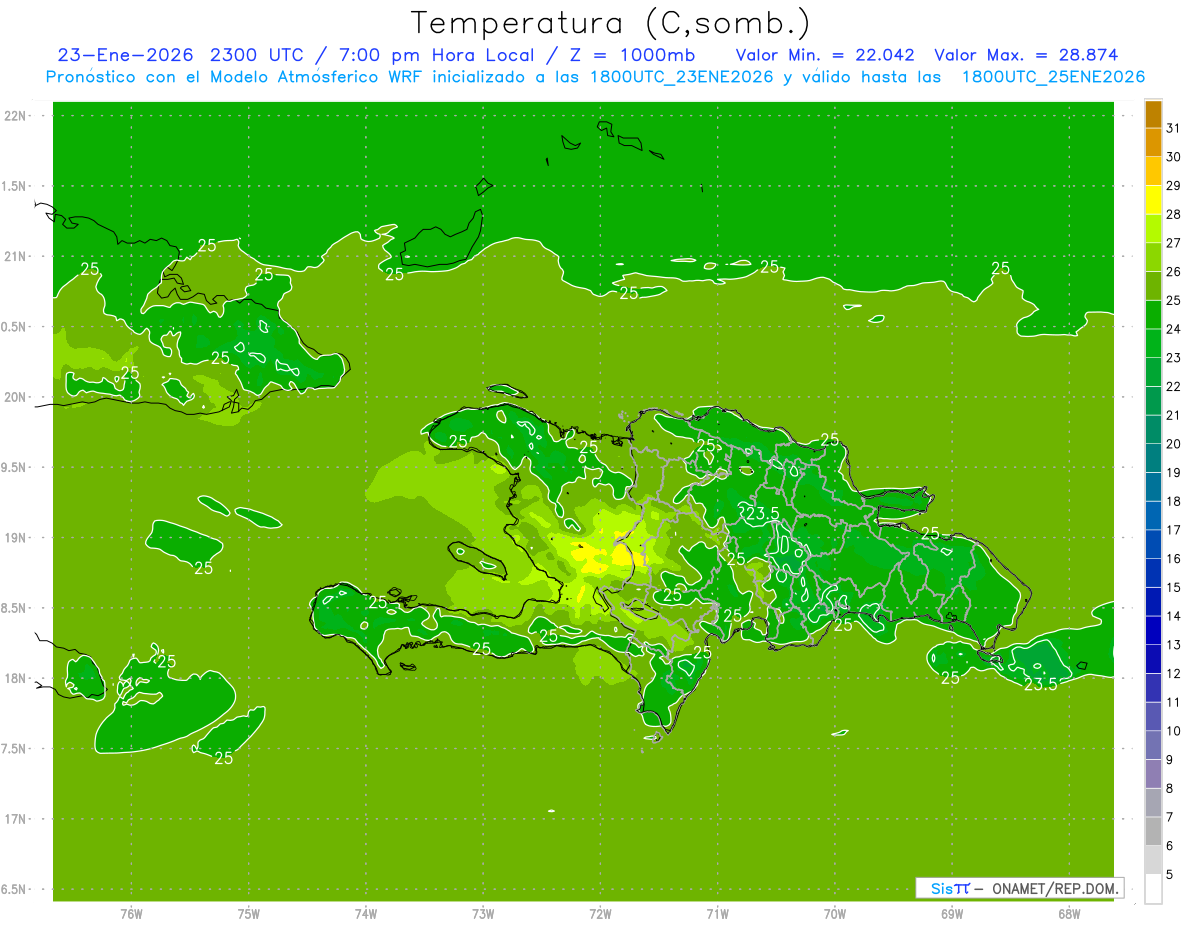Viewport: 1200px width, 927px height.
Task: Click "Valor Max. = 28.874" value
Action: click(x=1026, y=55)
